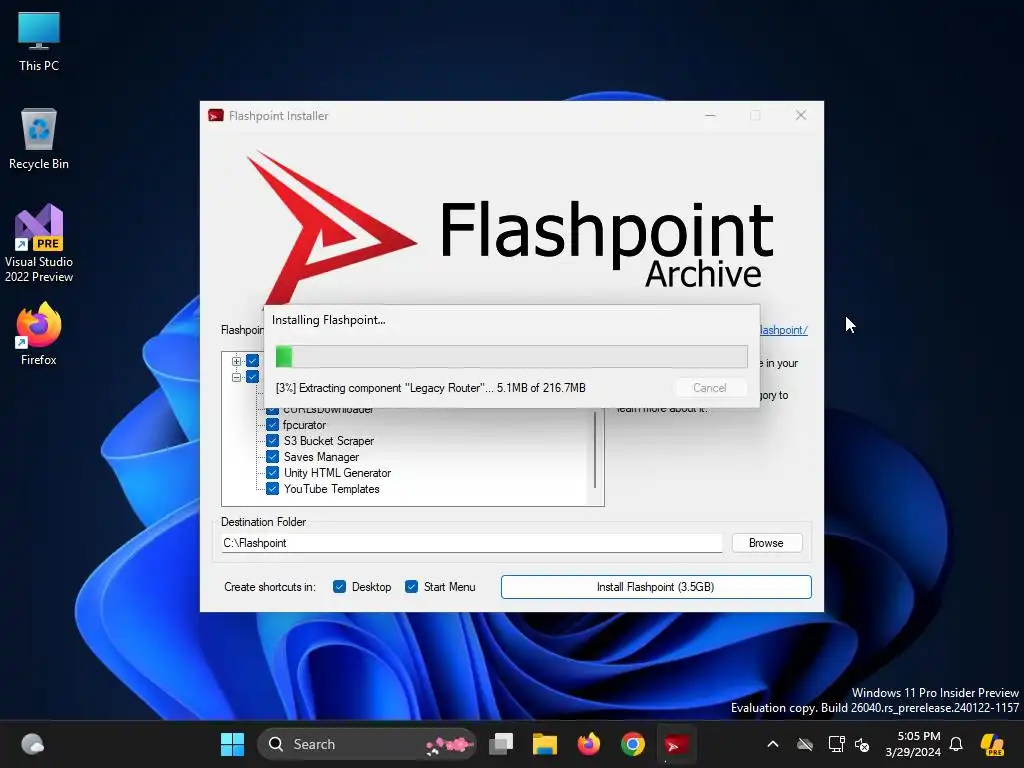Select the Unity HTML Generator item
The width and height of the screenshot is (1024, 768).
(337, 473)
